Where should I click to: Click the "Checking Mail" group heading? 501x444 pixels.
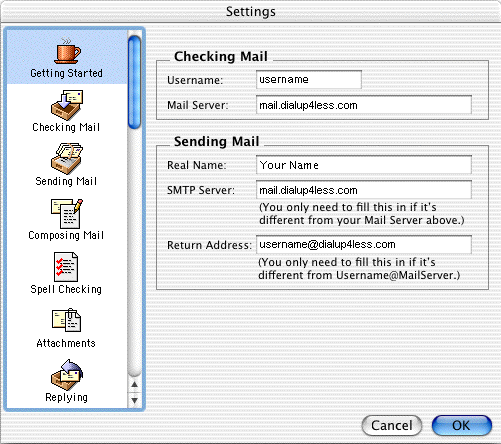click(221, 56)
